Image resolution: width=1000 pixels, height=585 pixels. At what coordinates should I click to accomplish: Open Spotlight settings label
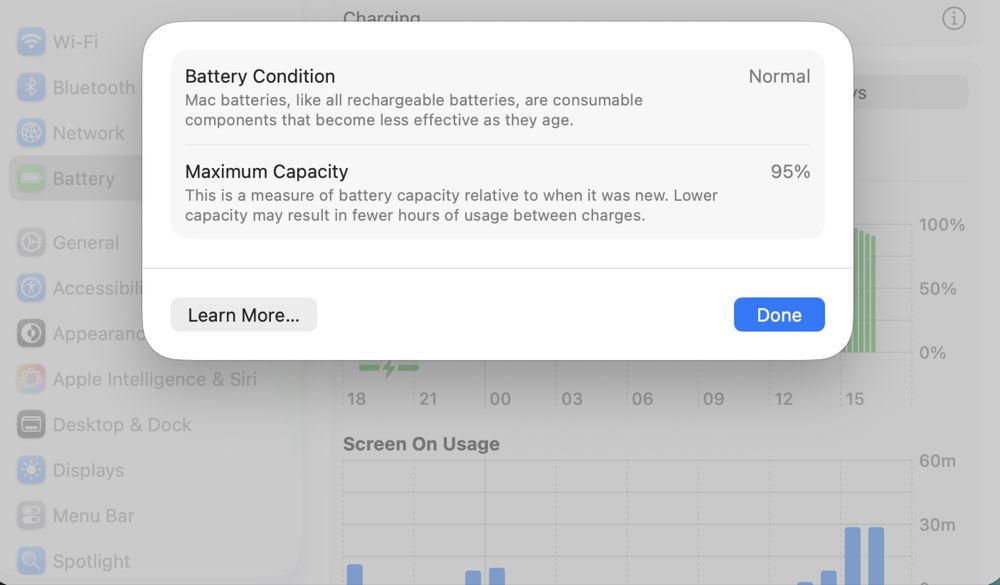91,561
